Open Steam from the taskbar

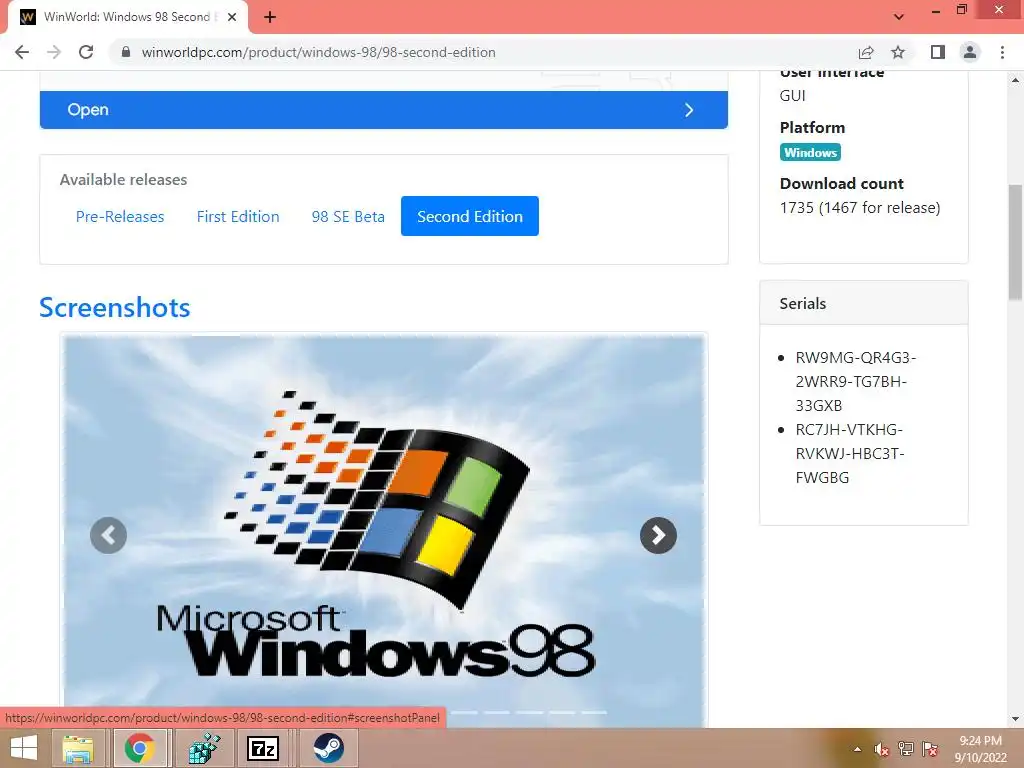click(328, 748)
